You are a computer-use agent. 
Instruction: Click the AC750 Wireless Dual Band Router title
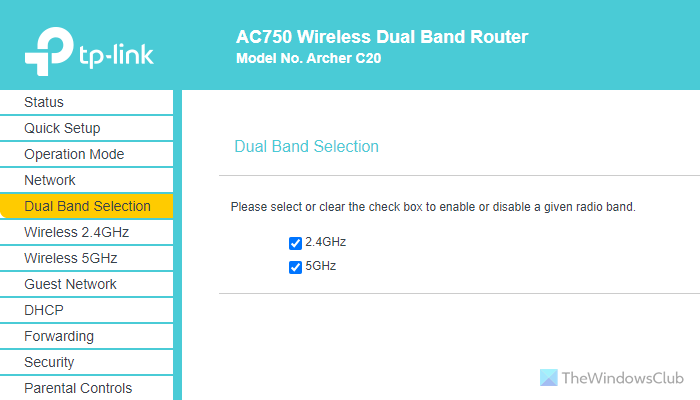[381, 37]
